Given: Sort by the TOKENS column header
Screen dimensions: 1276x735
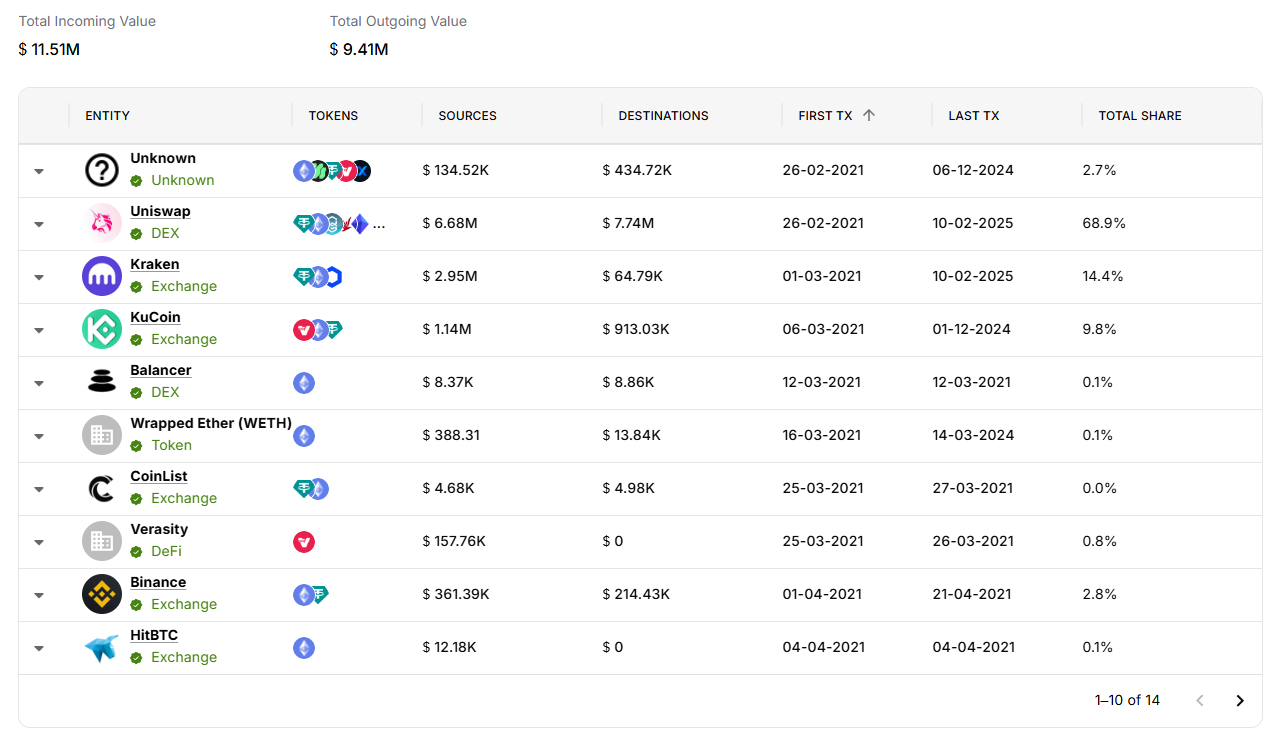Looking at the screenshot, I should point(333,116).
